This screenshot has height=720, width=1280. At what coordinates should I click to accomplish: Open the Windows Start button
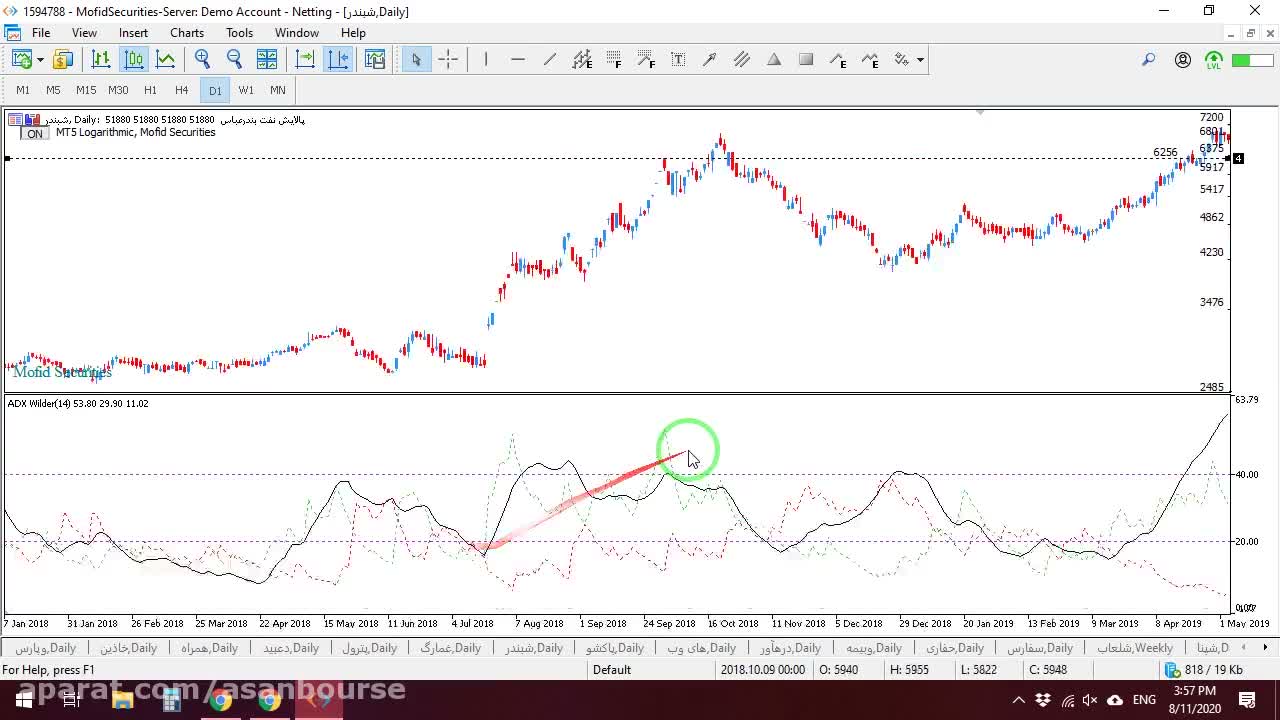pyautogui.click(x=24, y=699)
